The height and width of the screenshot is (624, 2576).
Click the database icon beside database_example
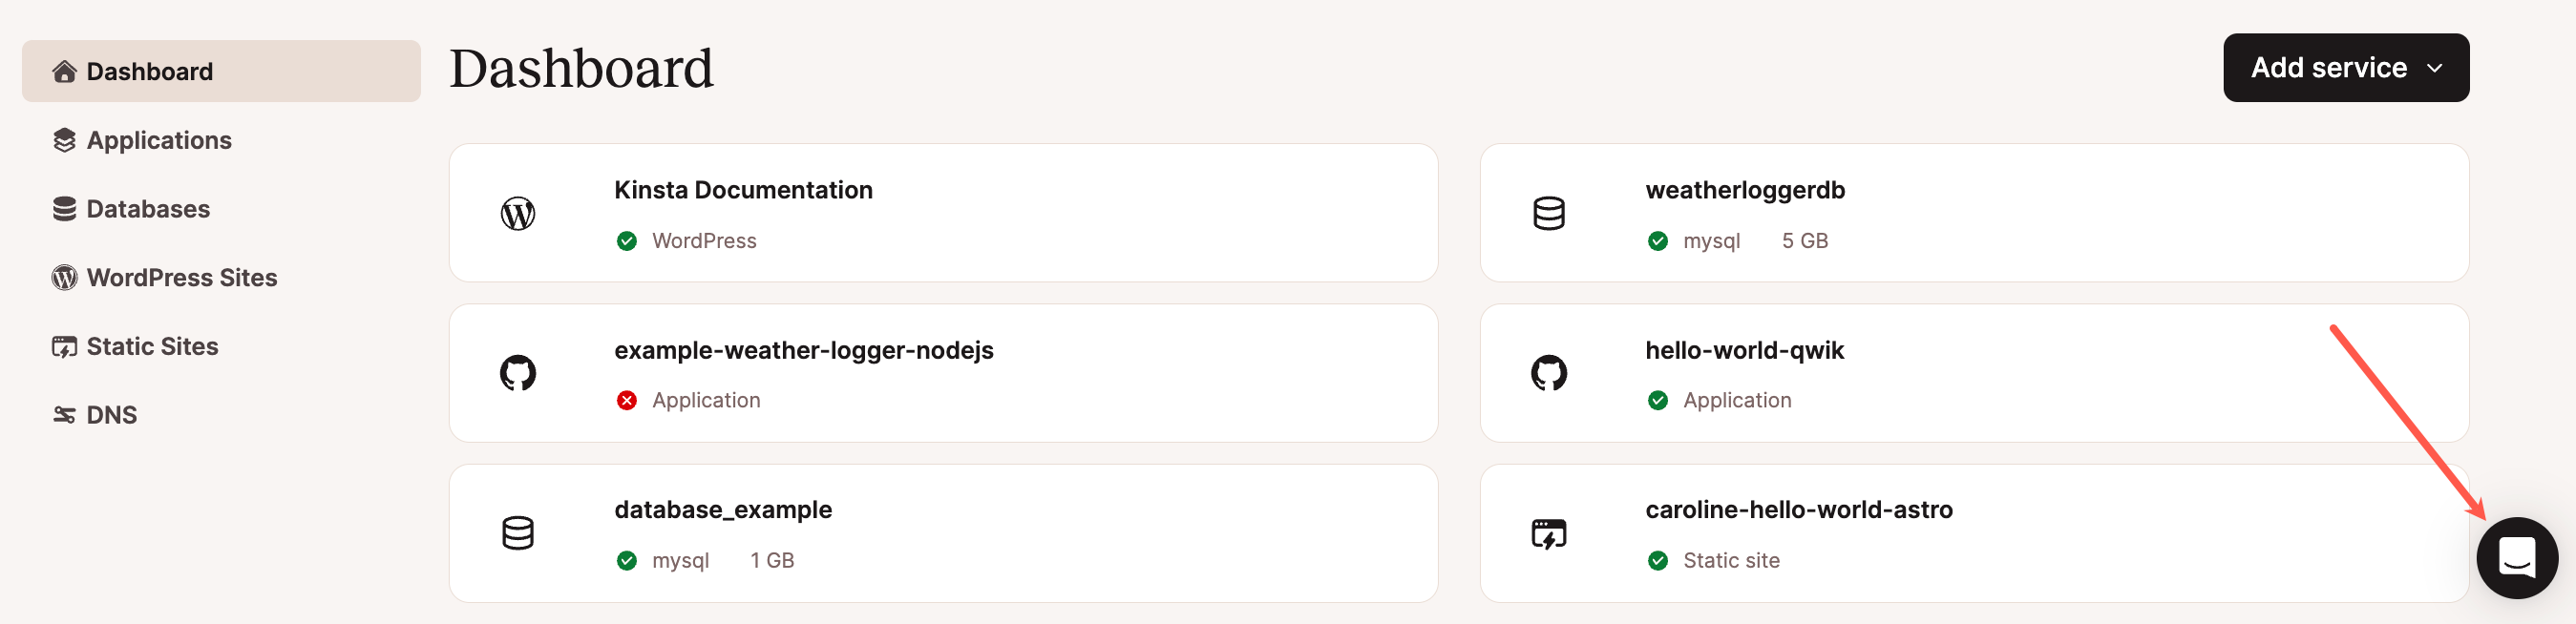[518, 533]
